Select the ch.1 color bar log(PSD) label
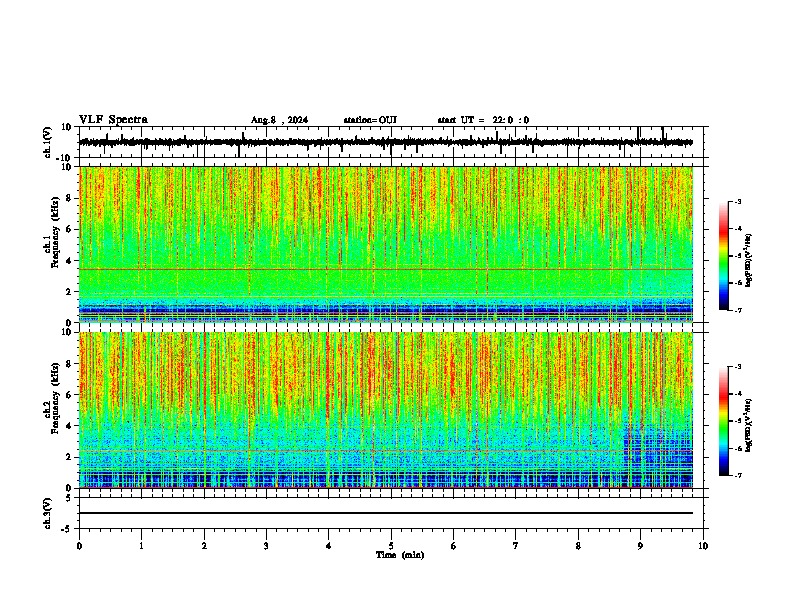792x612 pixels. (x=748, y=261)
